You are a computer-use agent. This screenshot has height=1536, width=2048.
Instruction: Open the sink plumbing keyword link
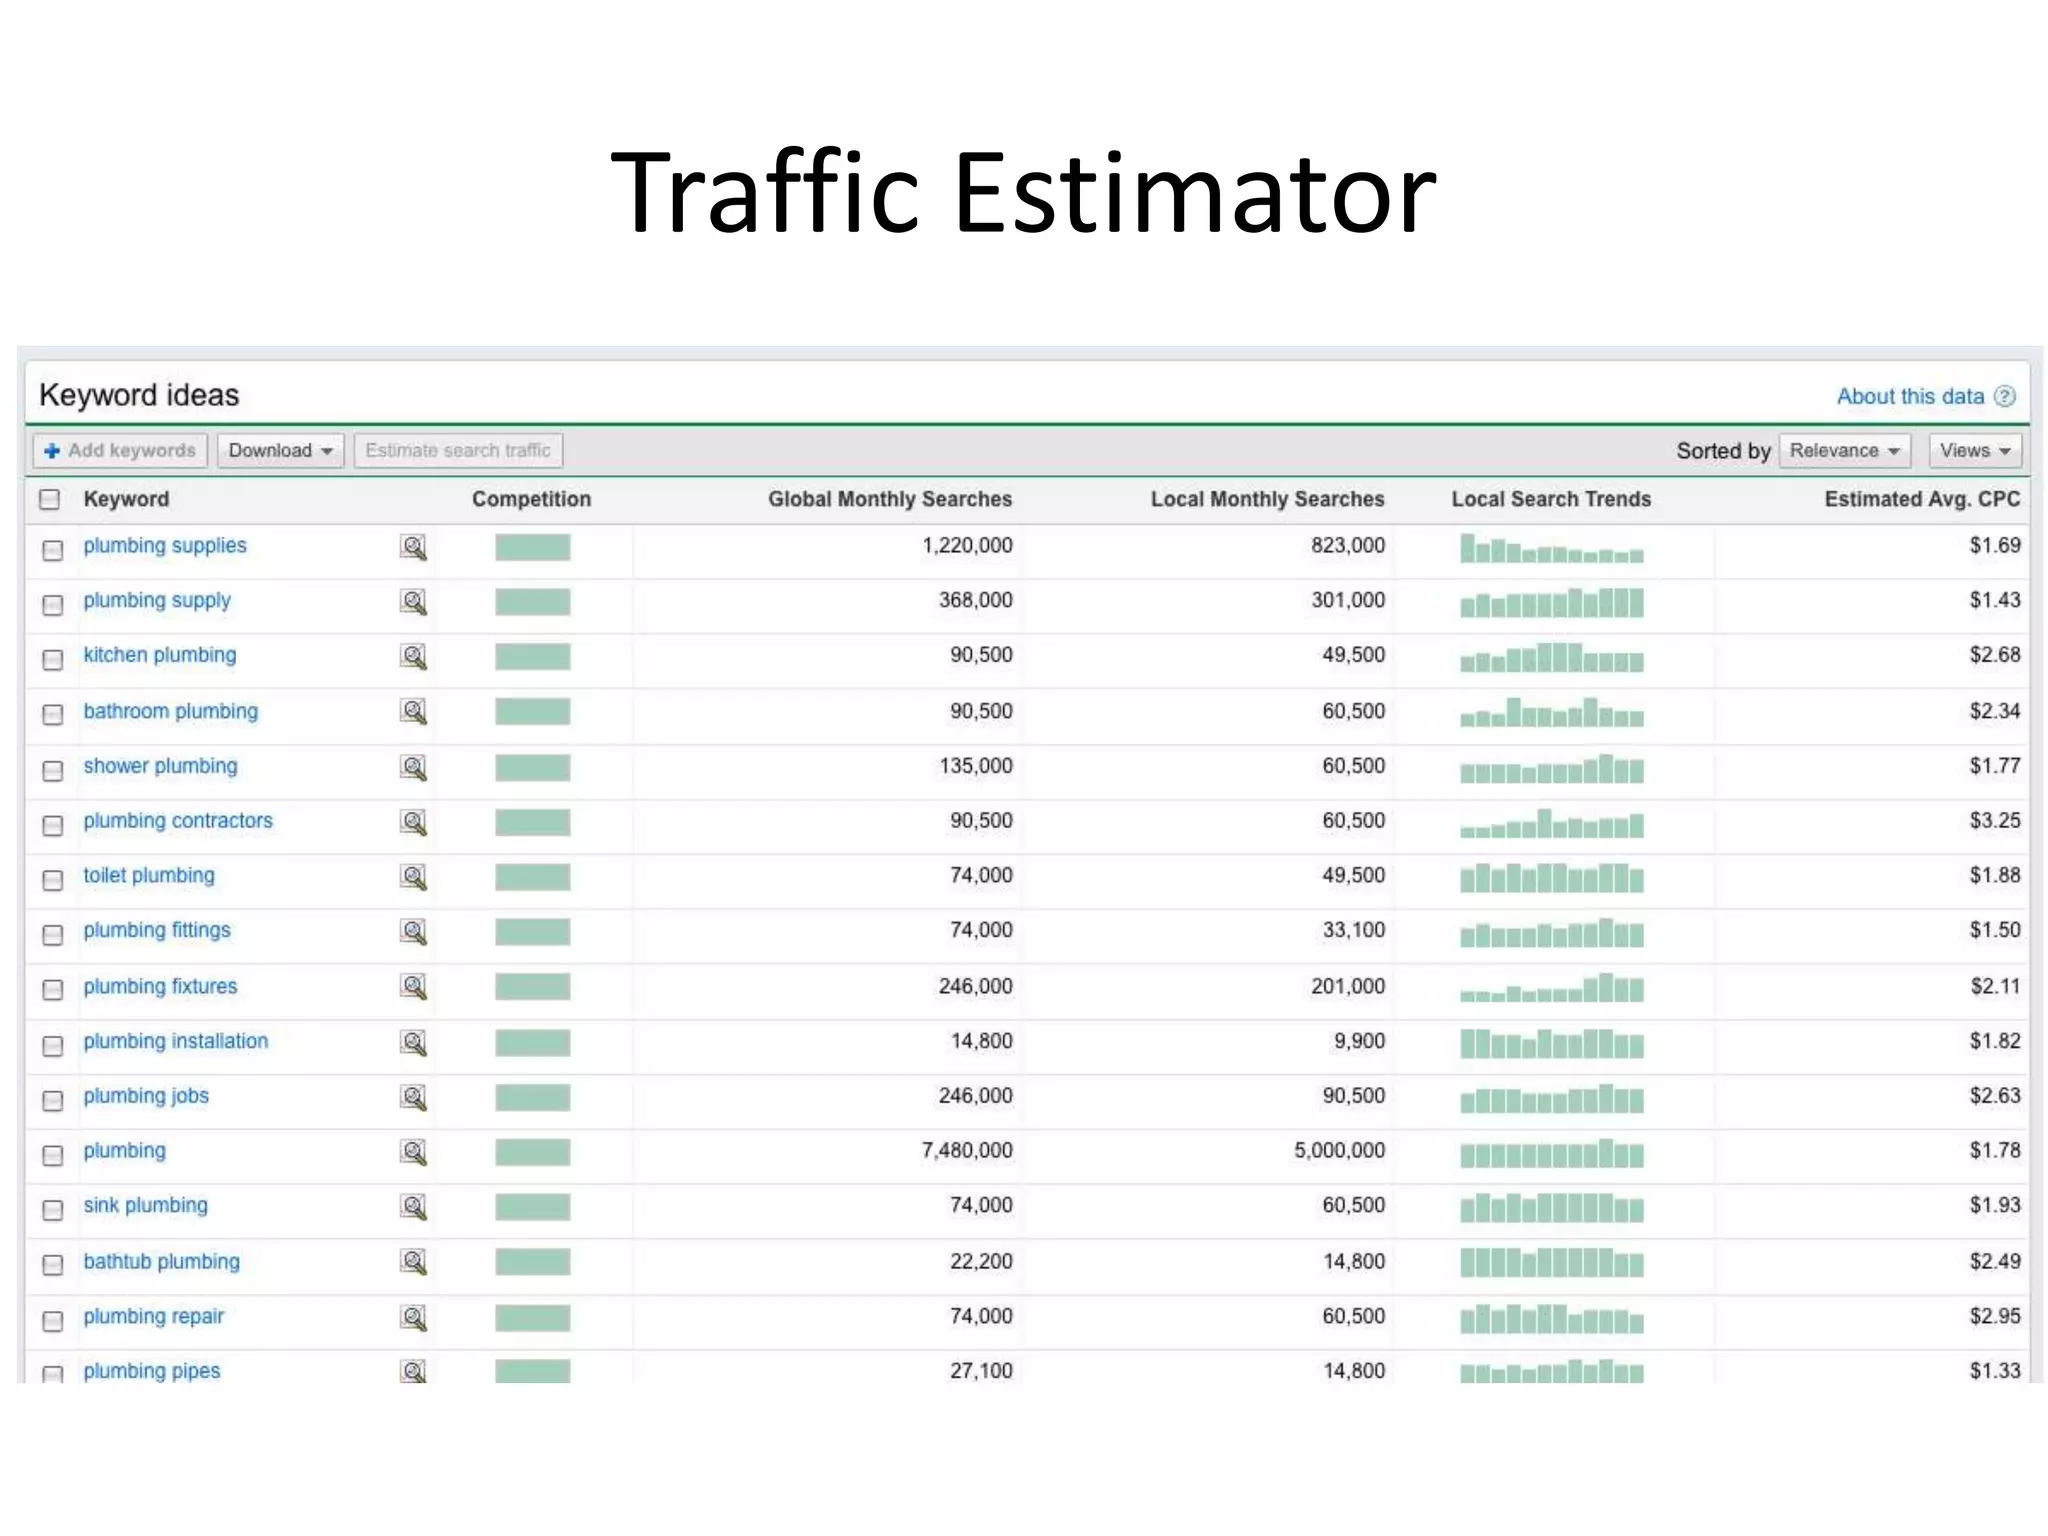146,1206
